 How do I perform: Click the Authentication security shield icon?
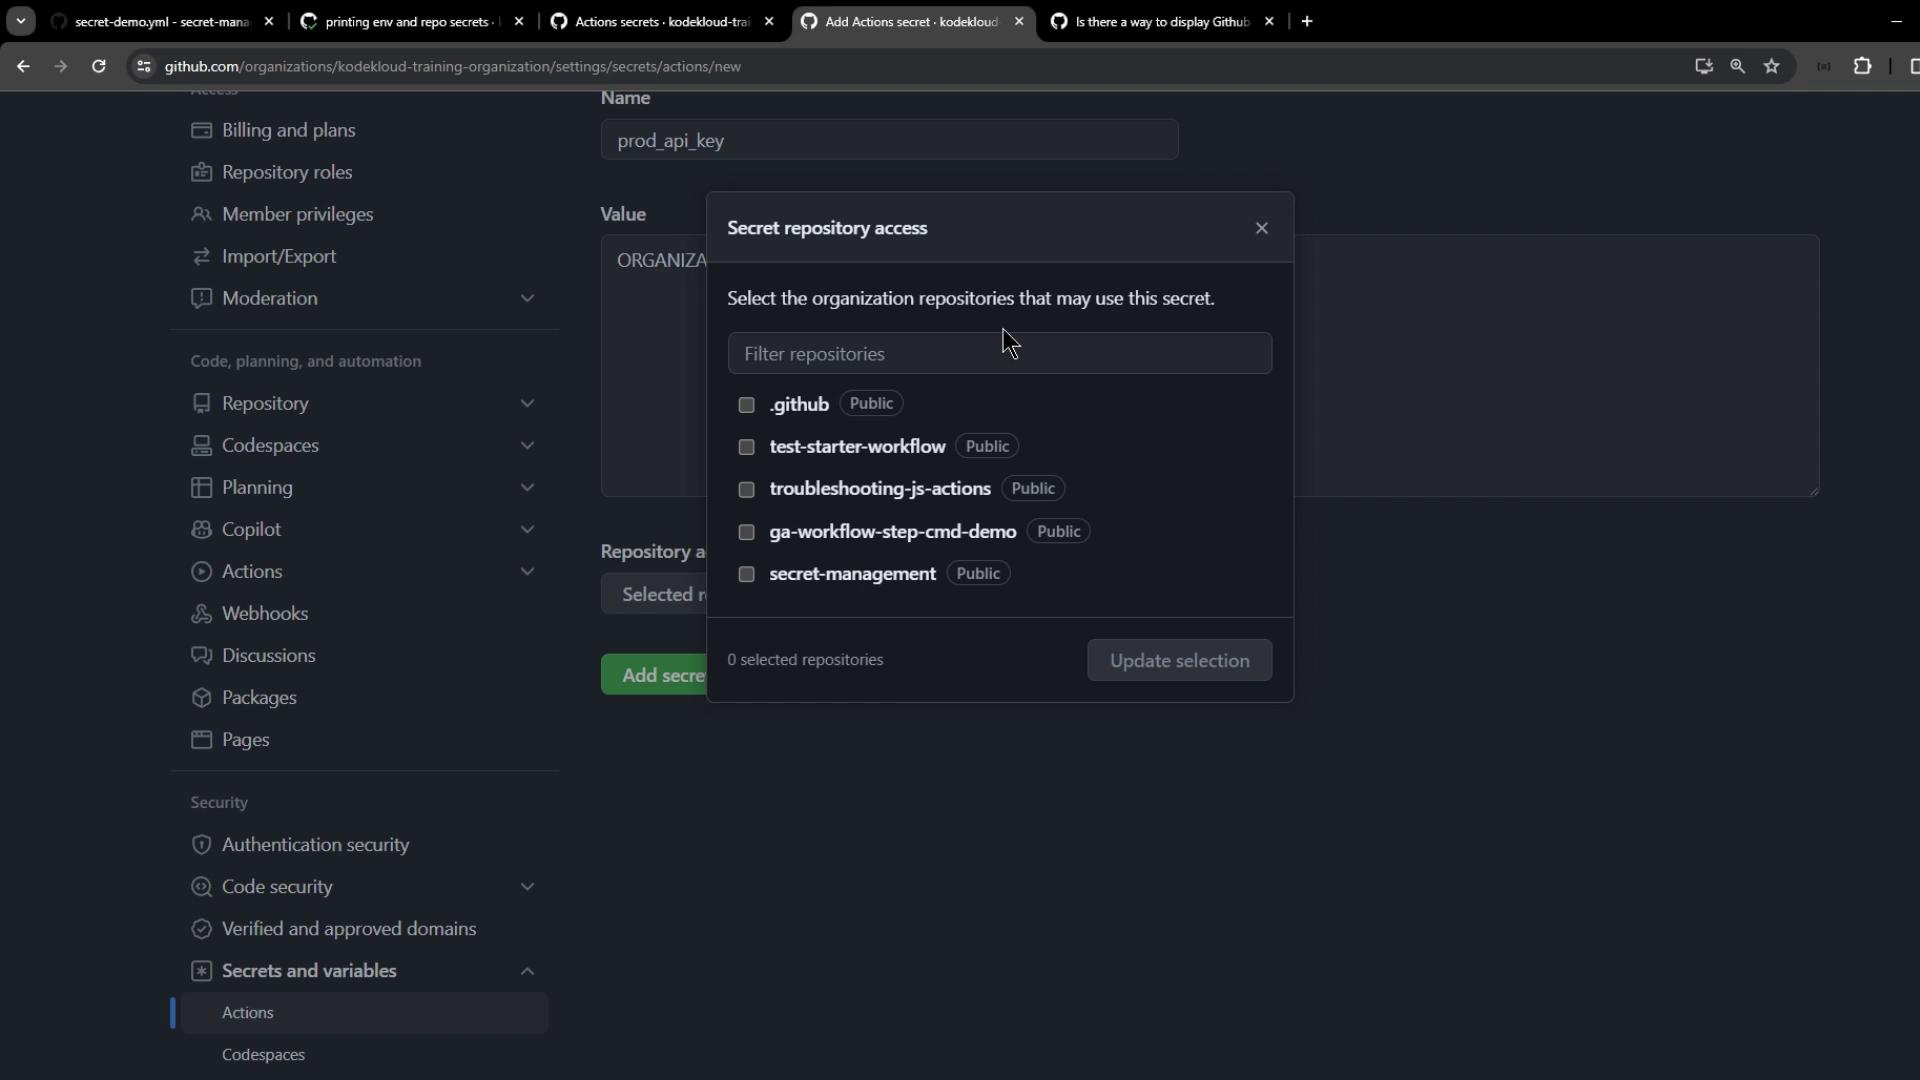(201, 845)
